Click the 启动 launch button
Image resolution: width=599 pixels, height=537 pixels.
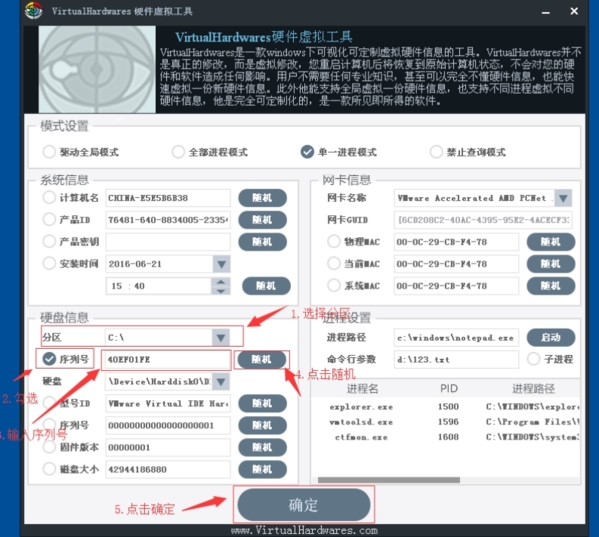pyautogui.click(x=551, y=337)
